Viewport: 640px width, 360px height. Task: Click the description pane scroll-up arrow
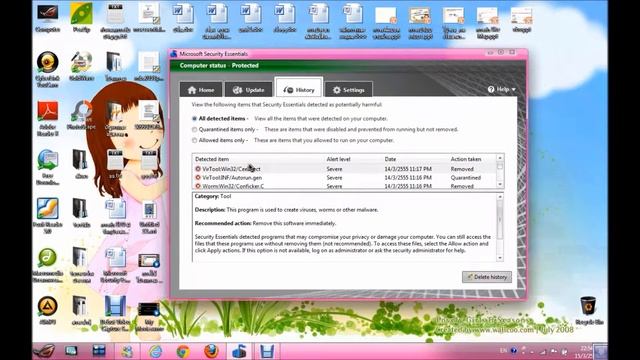click(x=500, y=197)
